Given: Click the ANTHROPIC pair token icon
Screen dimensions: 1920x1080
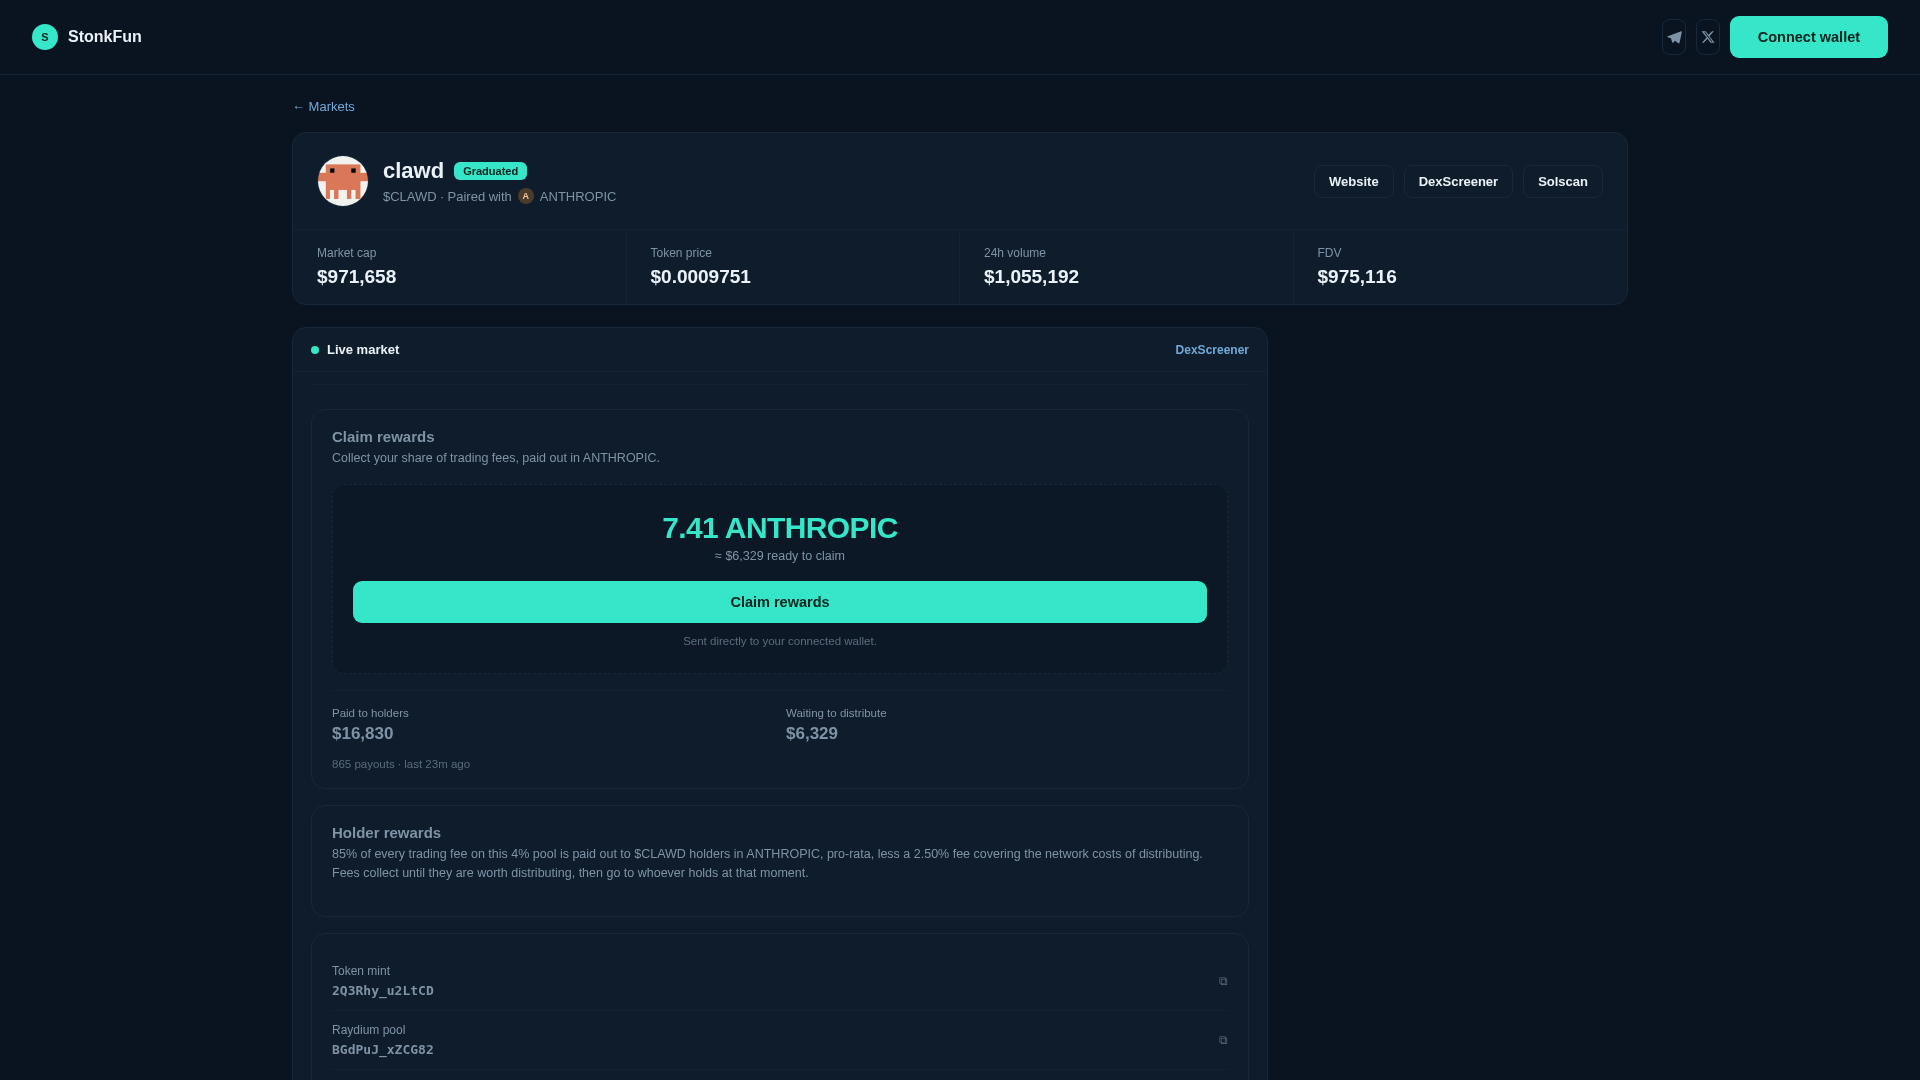Looking at the screenshot, I should pos(526,196).
